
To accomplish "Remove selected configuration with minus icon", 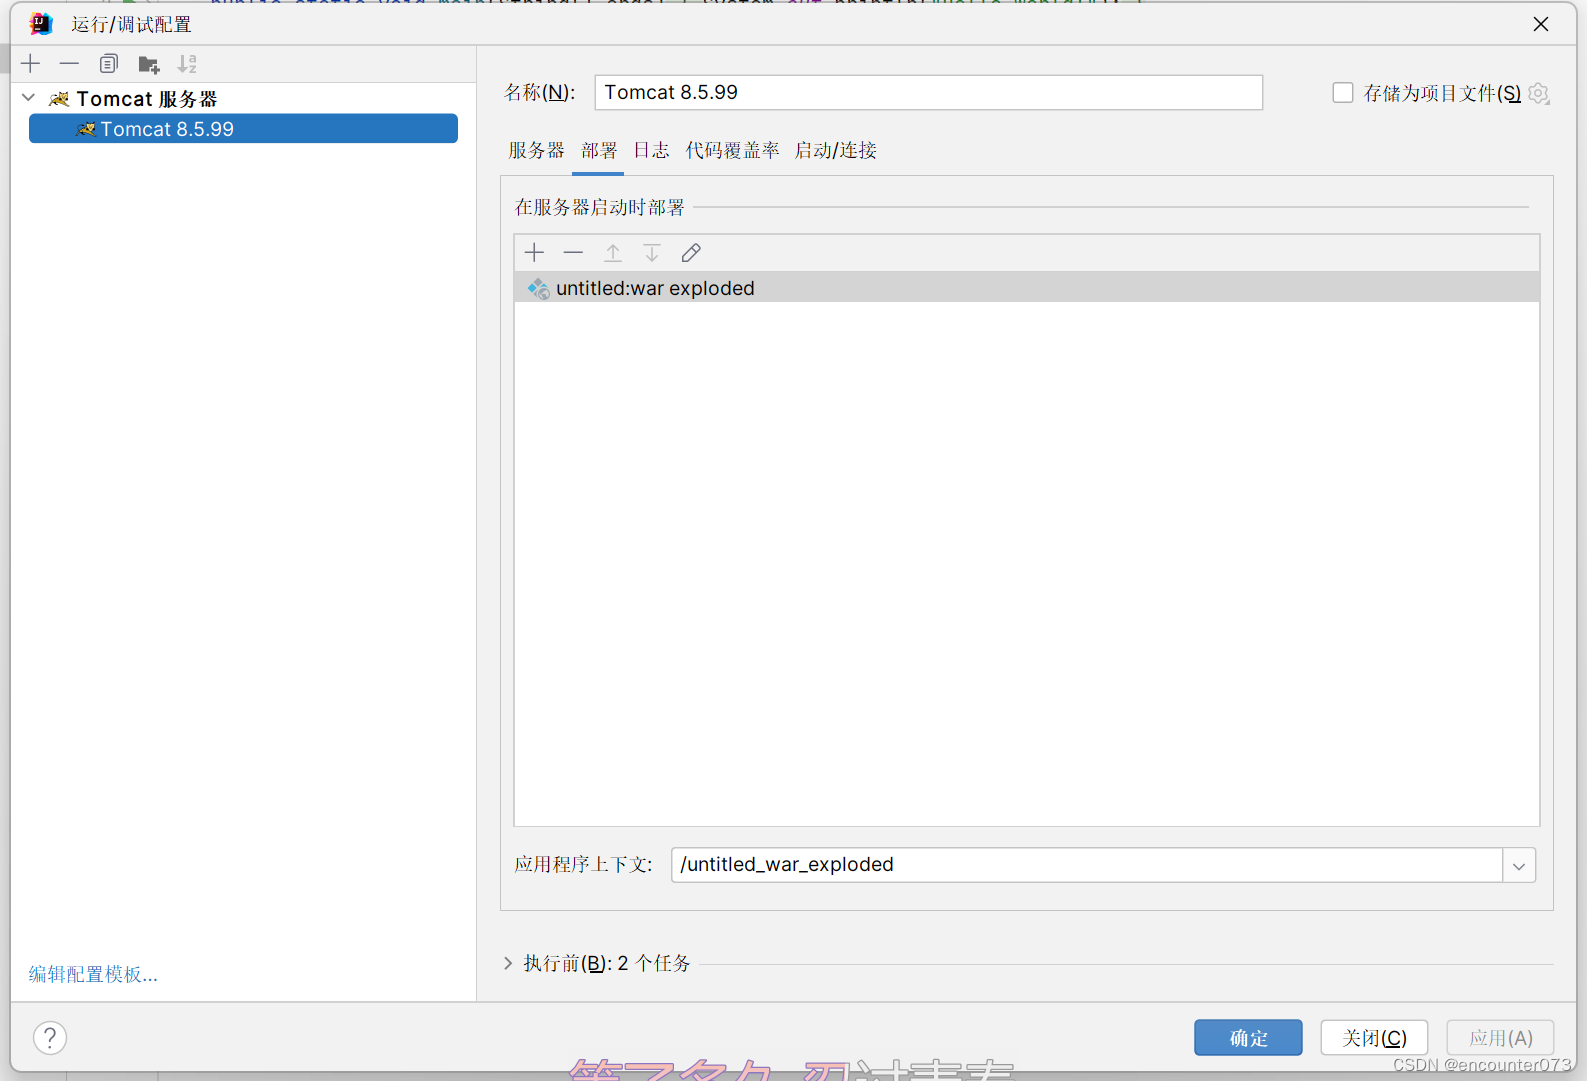I will pos(69,64).
